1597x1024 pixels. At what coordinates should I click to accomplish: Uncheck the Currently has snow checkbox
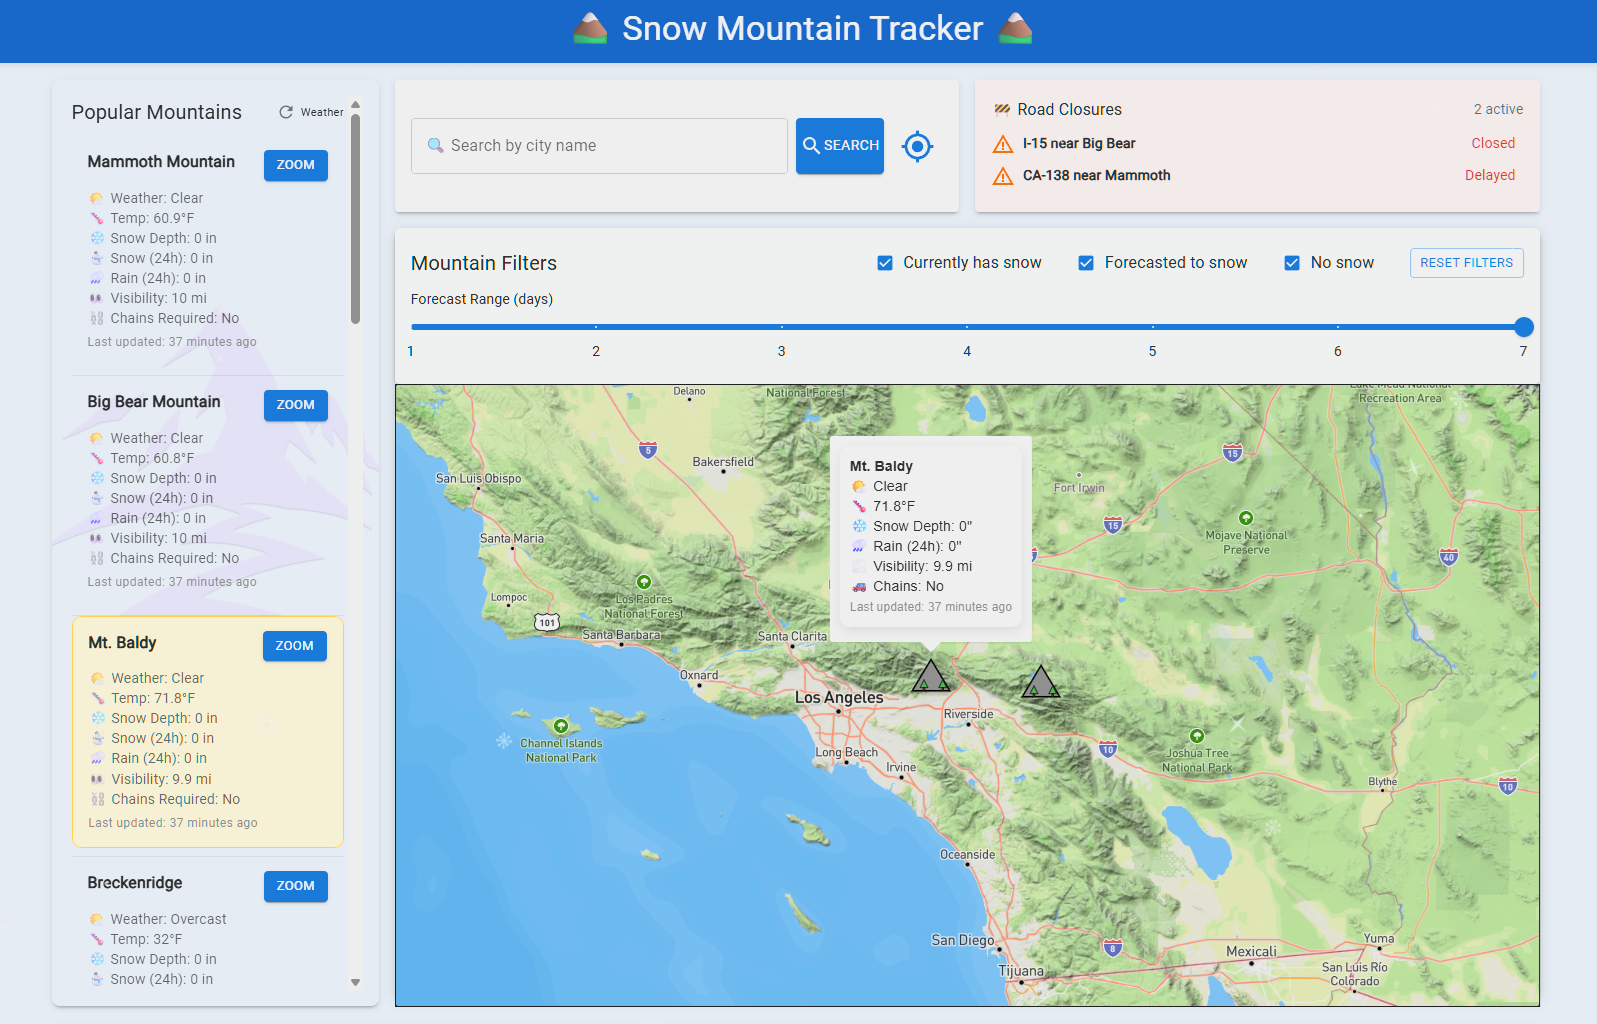885,263
